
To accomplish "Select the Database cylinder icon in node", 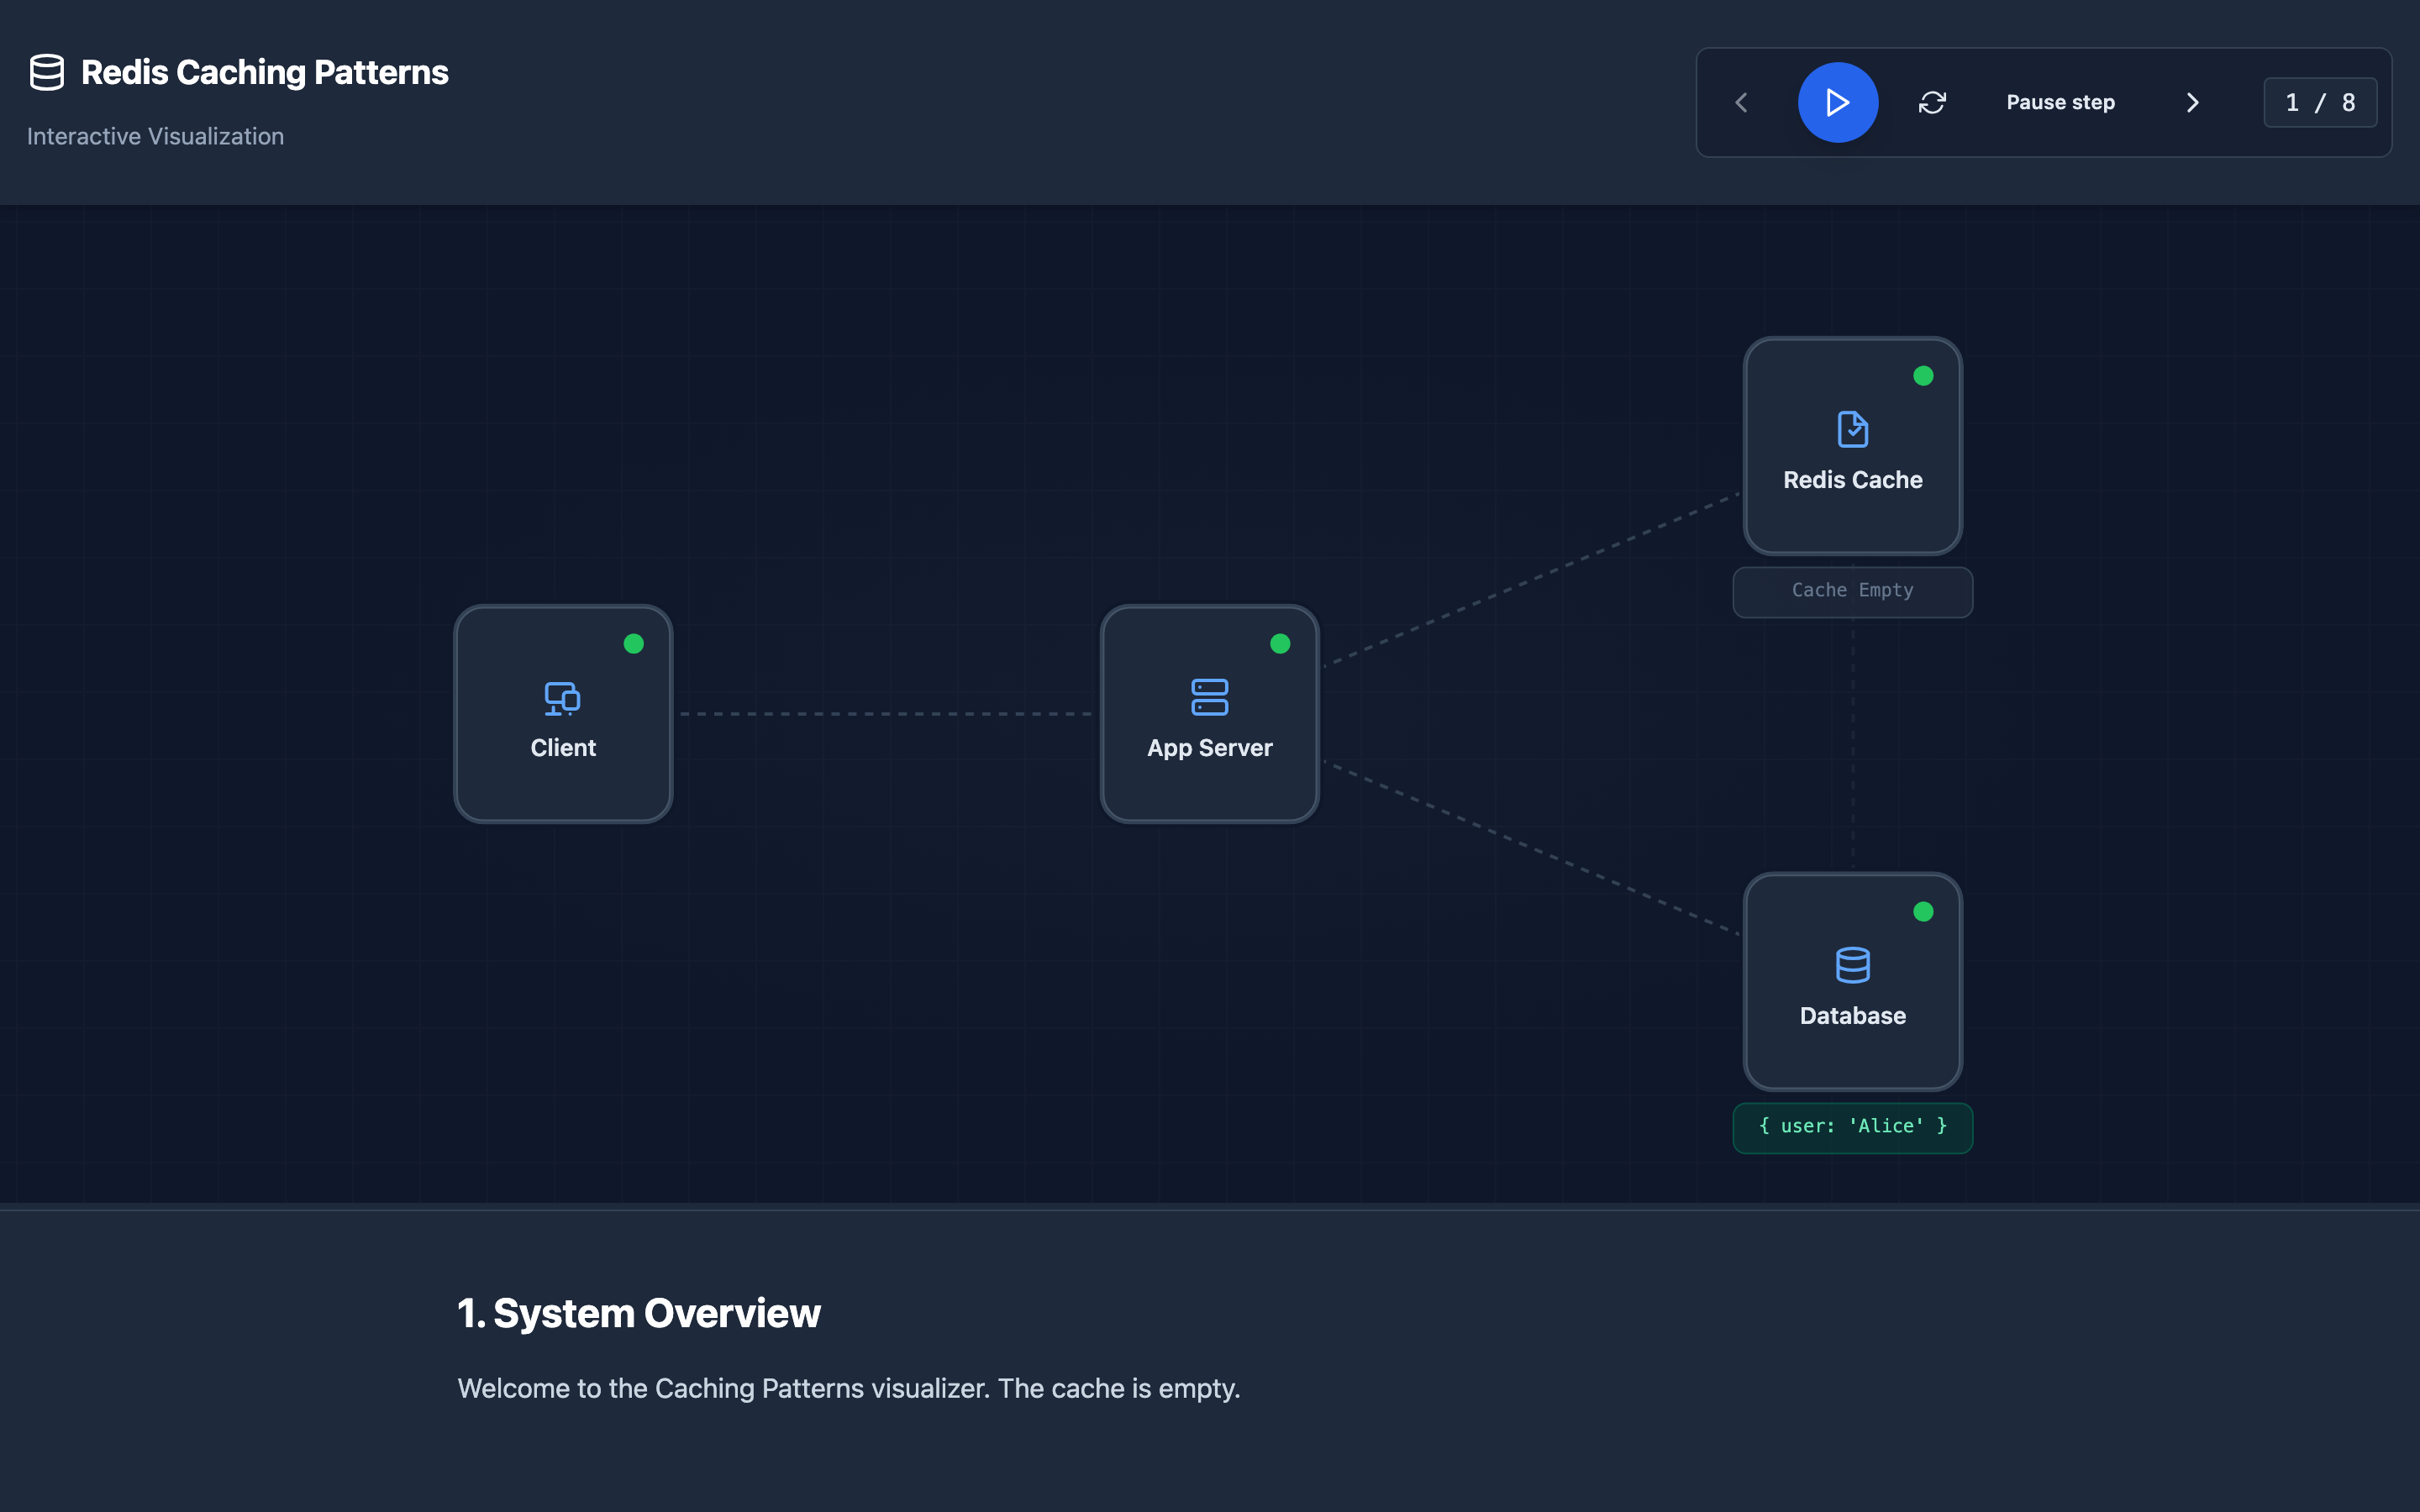I will tap(1852, 965).
